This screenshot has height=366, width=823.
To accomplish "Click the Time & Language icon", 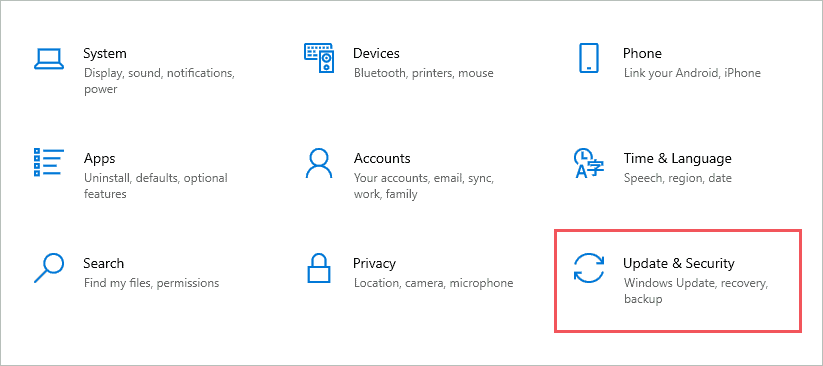I will (x=589, y=163).
